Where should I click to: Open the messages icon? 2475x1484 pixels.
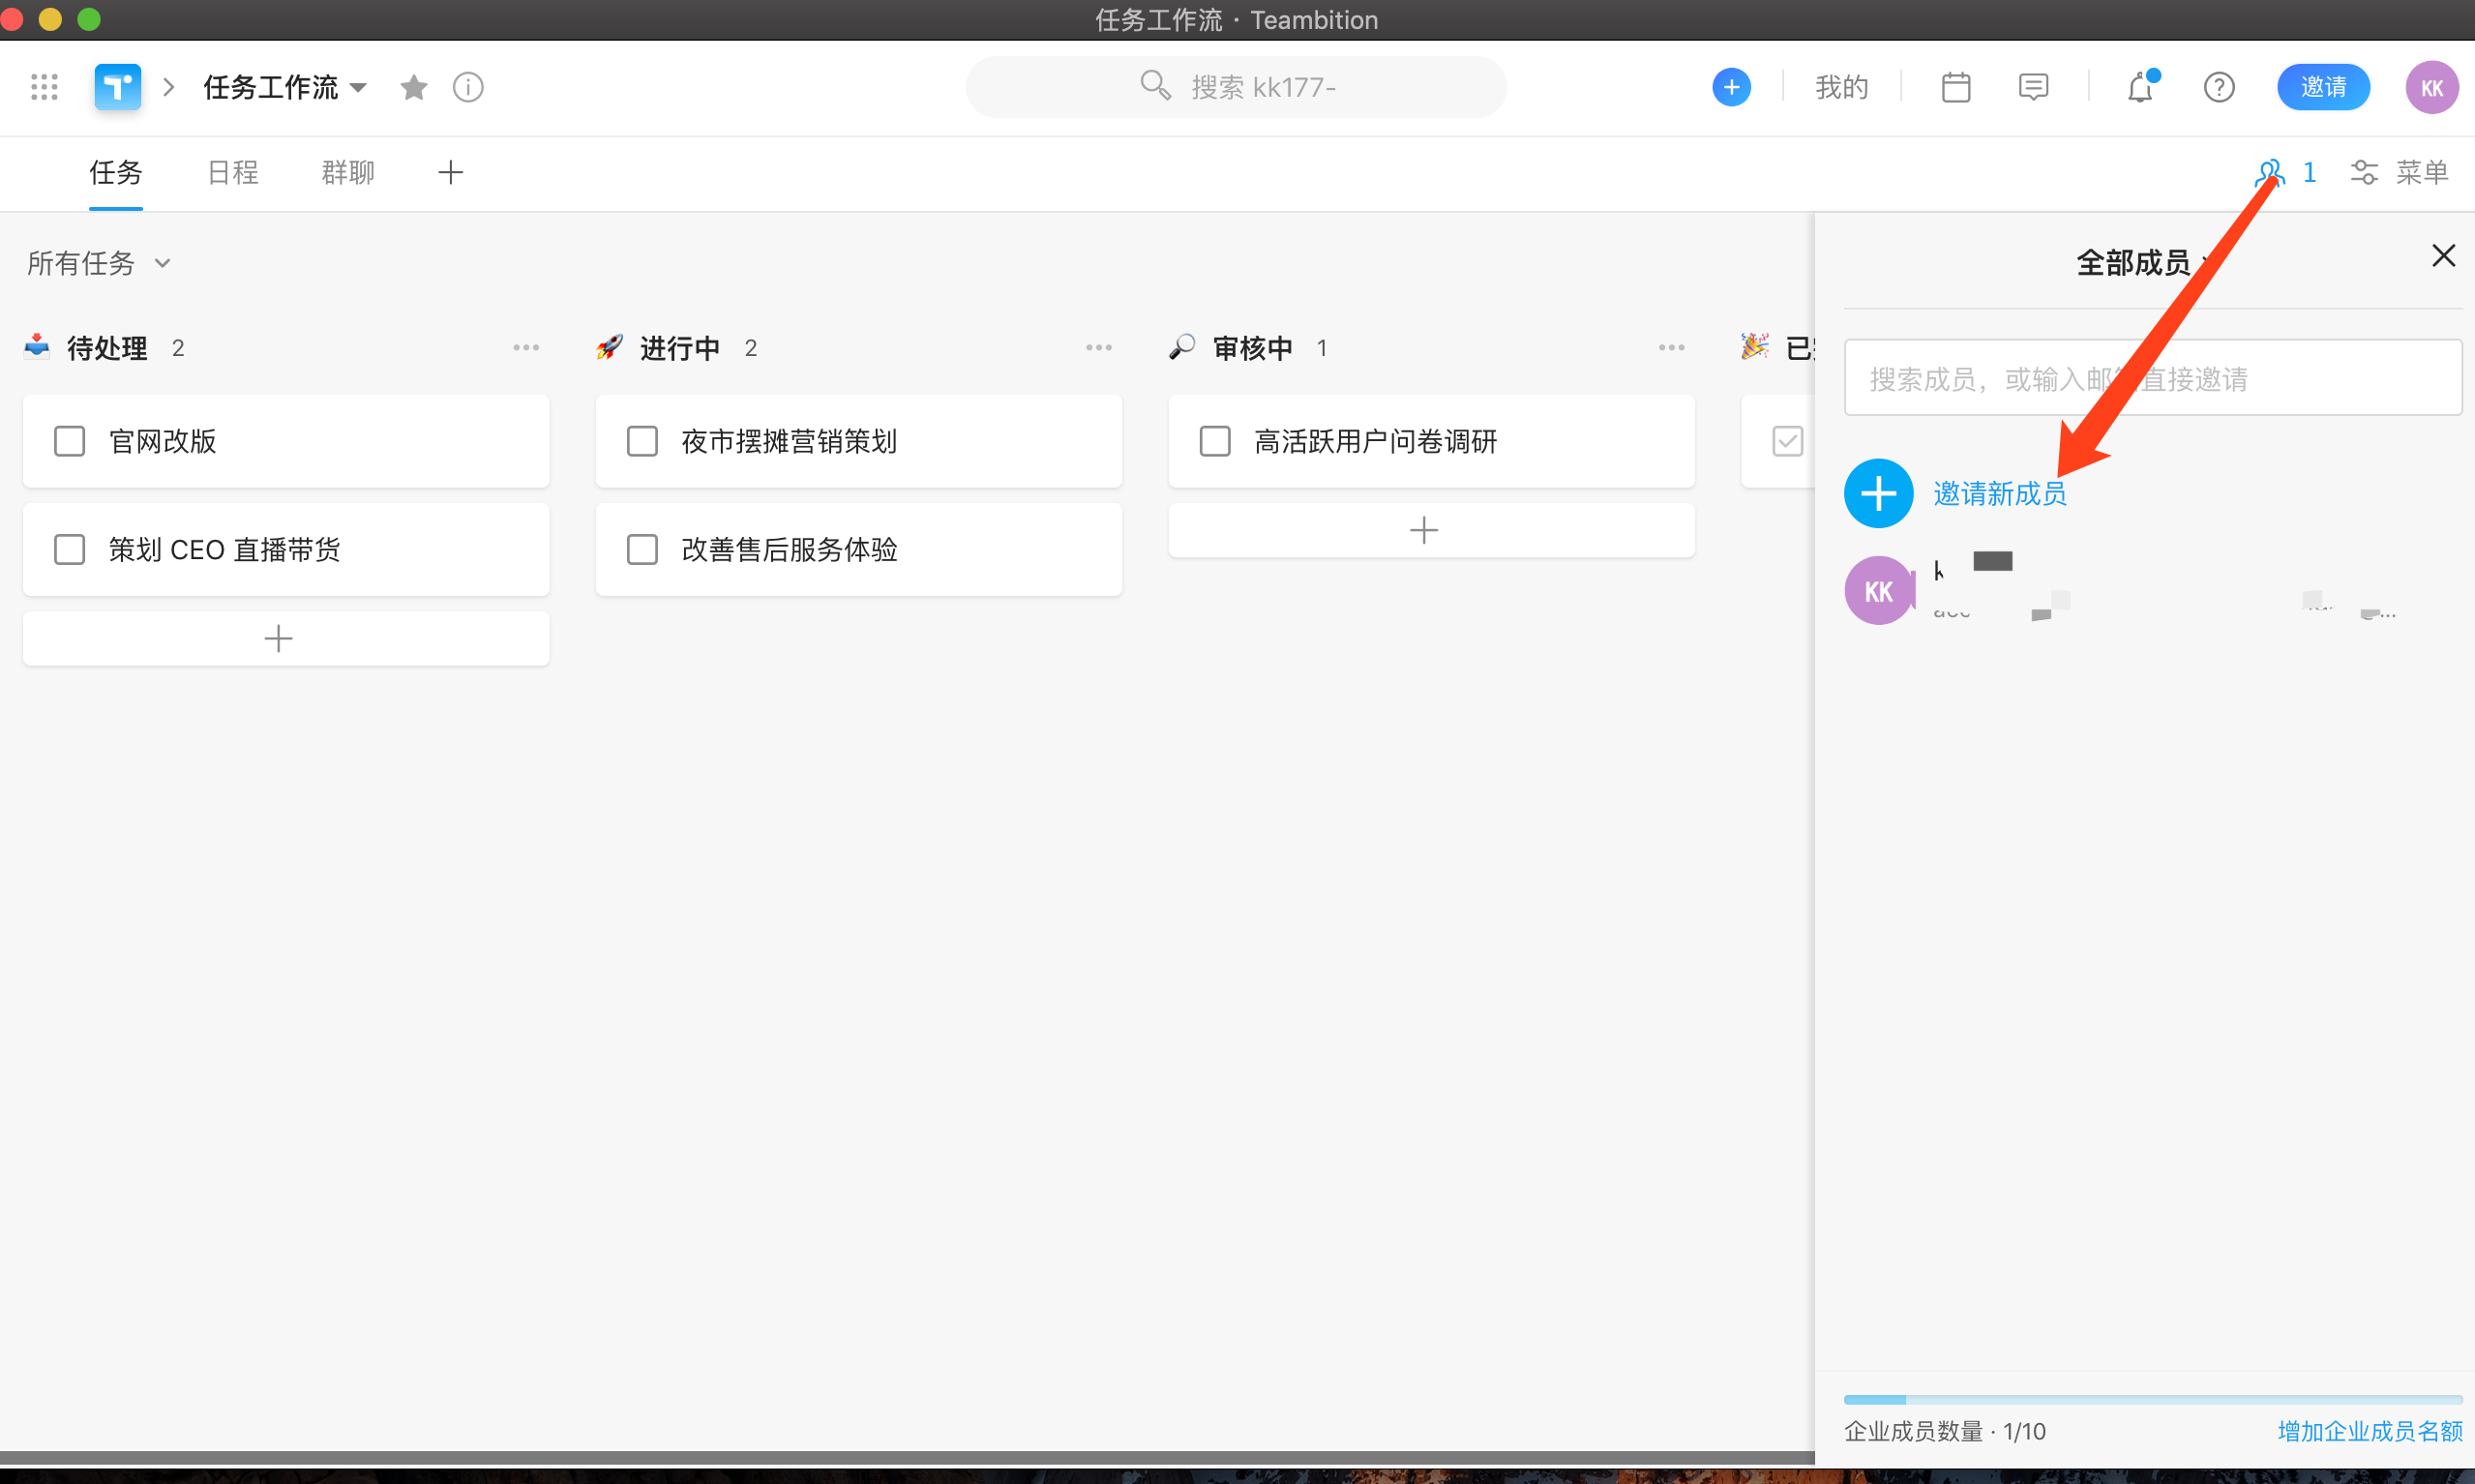coord(2033,87)
